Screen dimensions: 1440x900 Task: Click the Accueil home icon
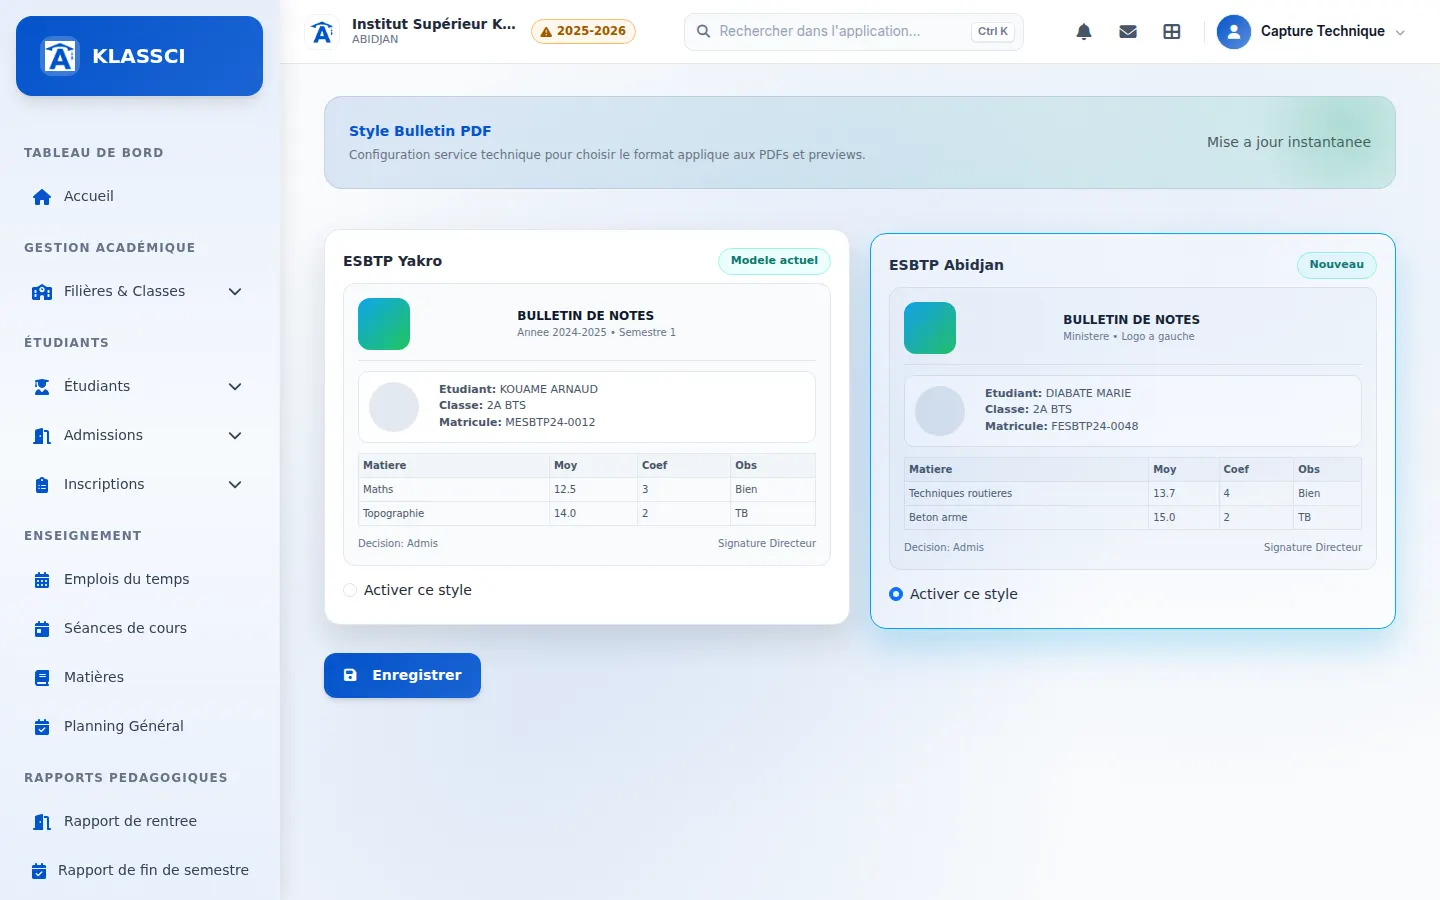coord(42,197)
